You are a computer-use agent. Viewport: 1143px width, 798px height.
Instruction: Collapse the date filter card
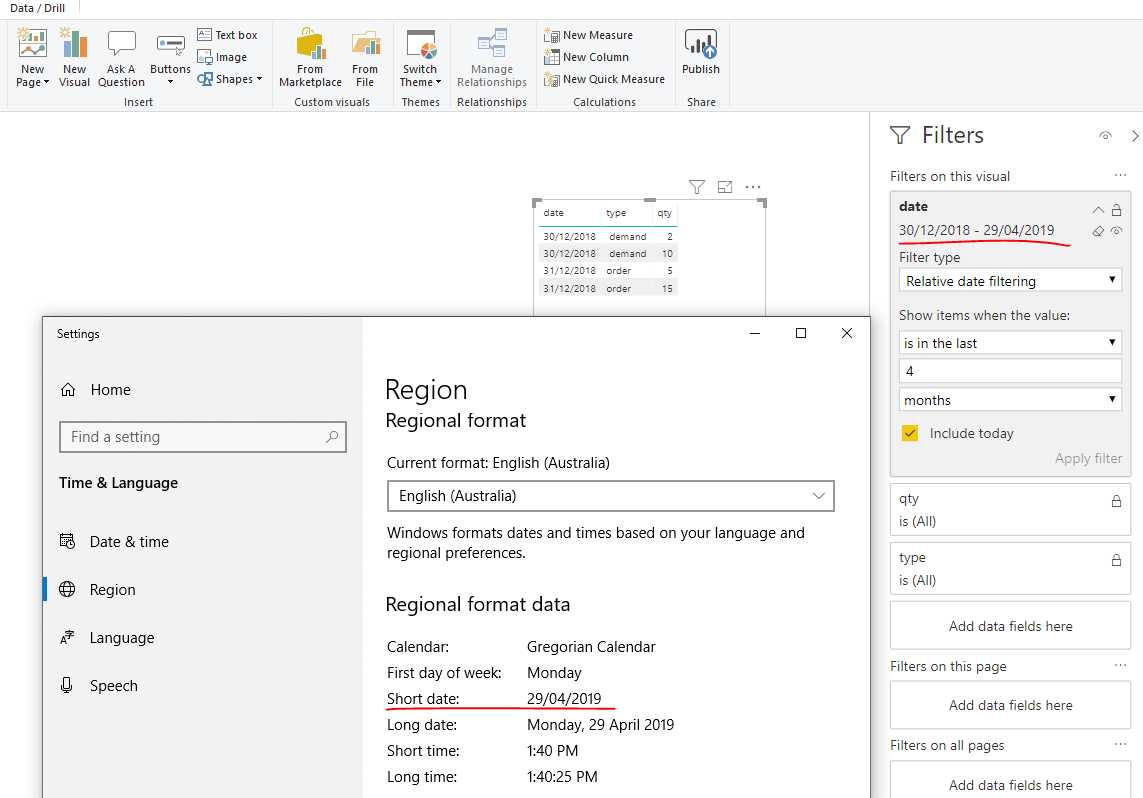coord(1099,210)
